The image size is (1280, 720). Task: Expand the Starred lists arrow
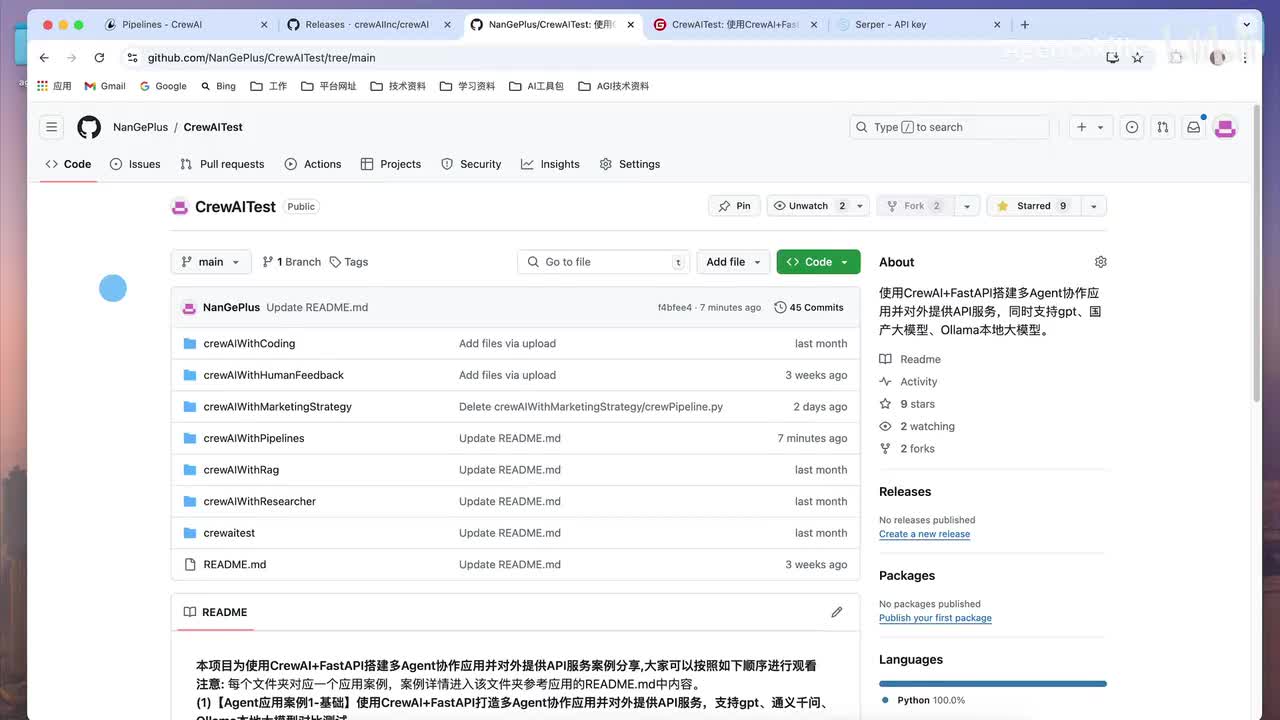tap(1094, 206)
